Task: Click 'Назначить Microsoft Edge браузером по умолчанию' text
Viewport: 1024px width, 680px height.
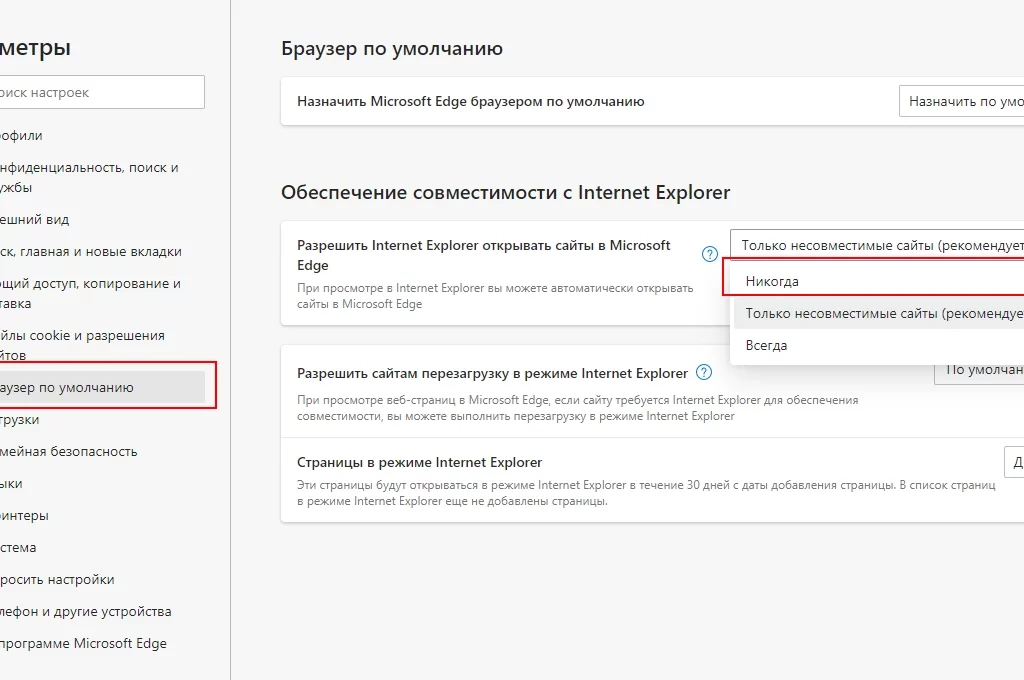Action: [470, 101]
